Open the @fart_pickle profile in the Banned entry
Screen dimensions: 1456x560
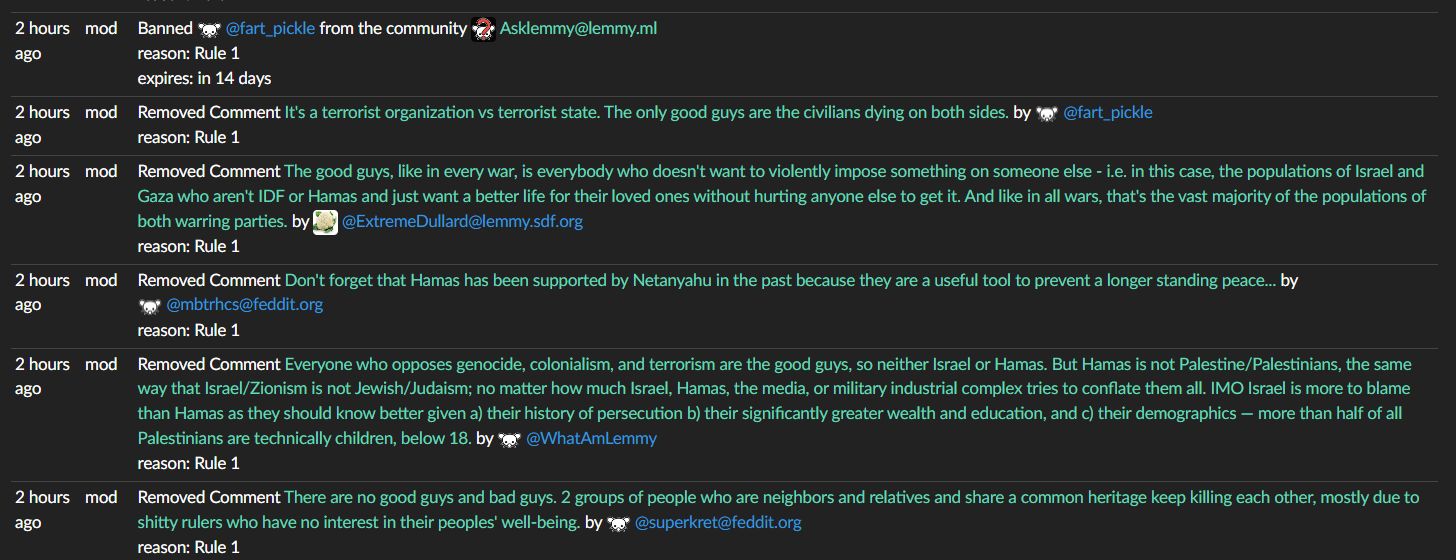270,29
